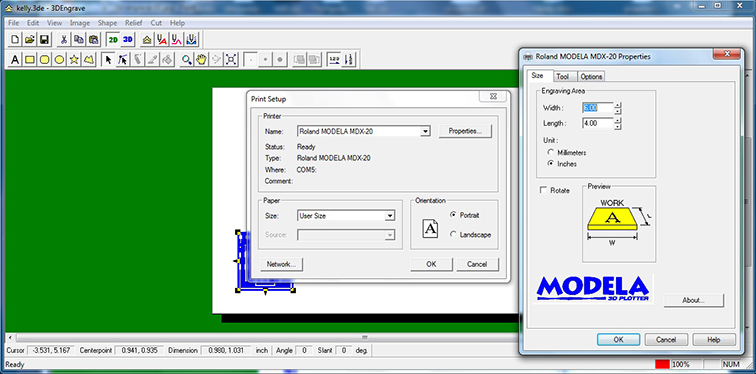
Task: Click the 123 horizontal text direction icon
Action: [334, 60]
